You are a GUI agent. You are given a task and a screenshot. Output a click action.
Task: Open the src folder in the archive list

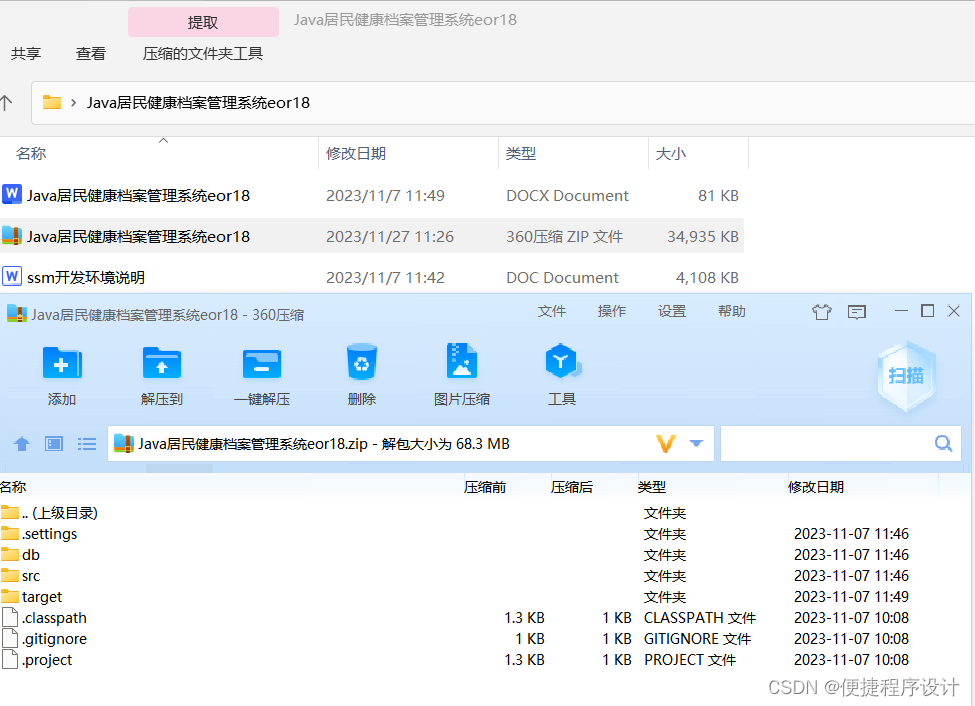[29, 575]
